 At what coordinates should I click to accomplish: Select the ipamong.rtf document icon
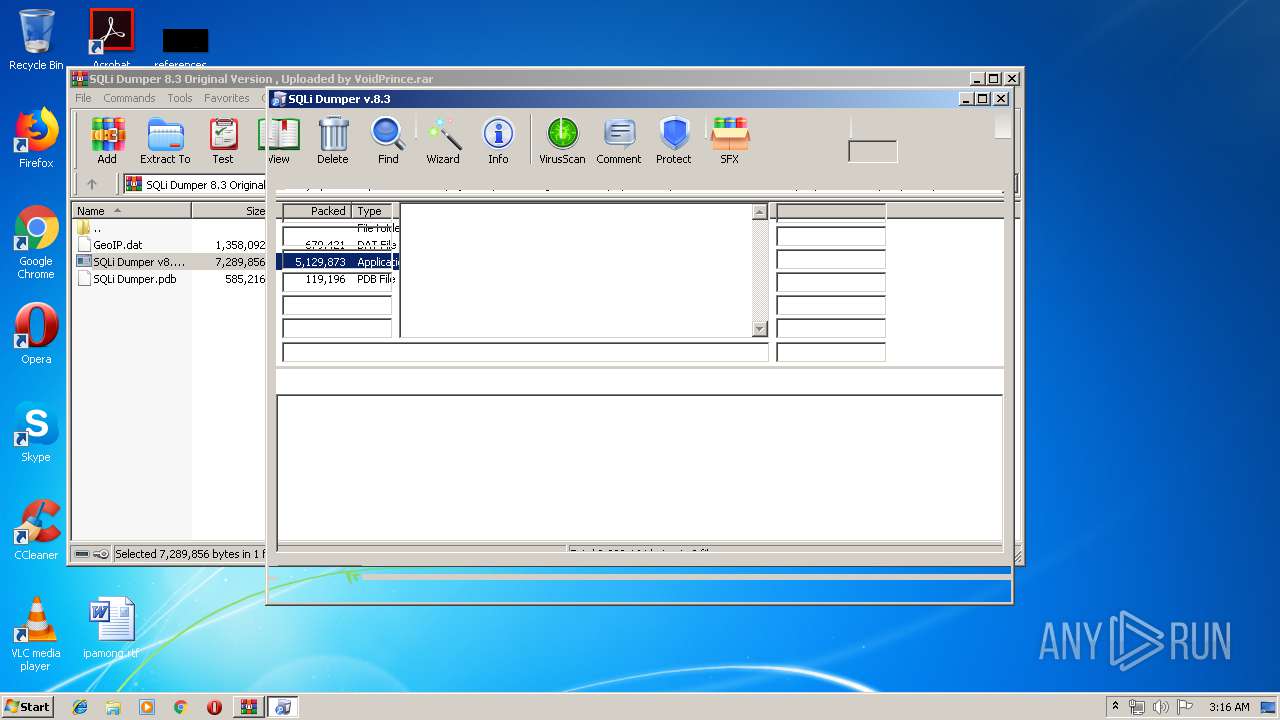click(x=111, y=628)
